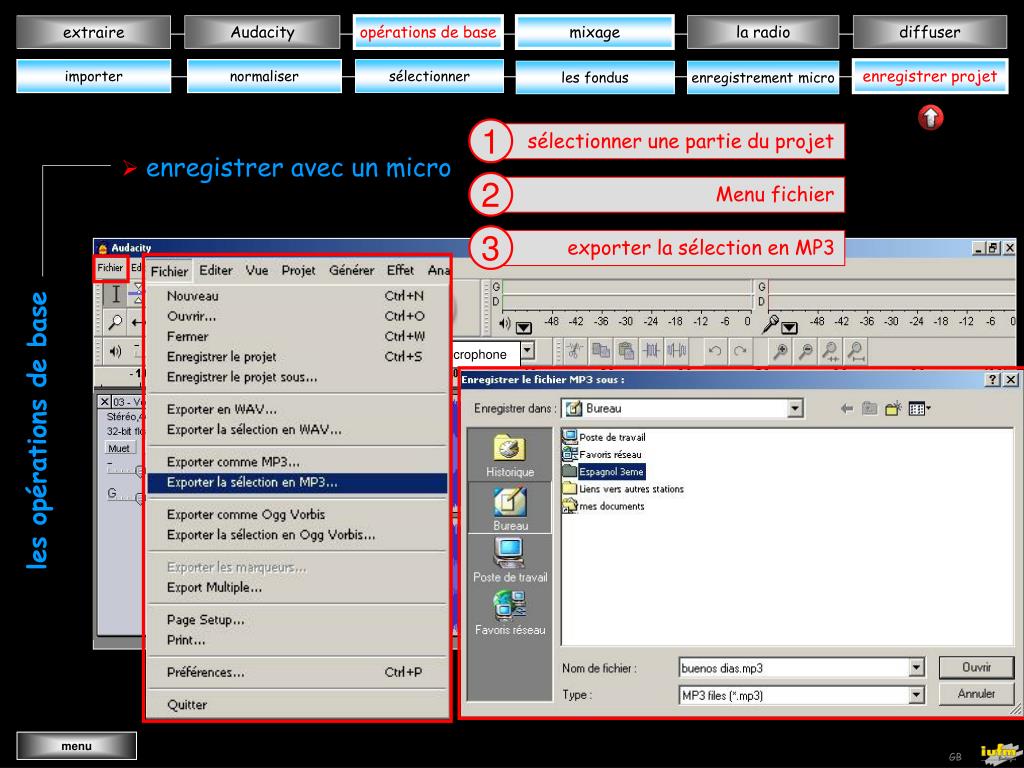Click the help question mark in save dialog title bar
The width and height of the screenshot is (1024, 768).
pyautogui.click(x=993, y=379)
